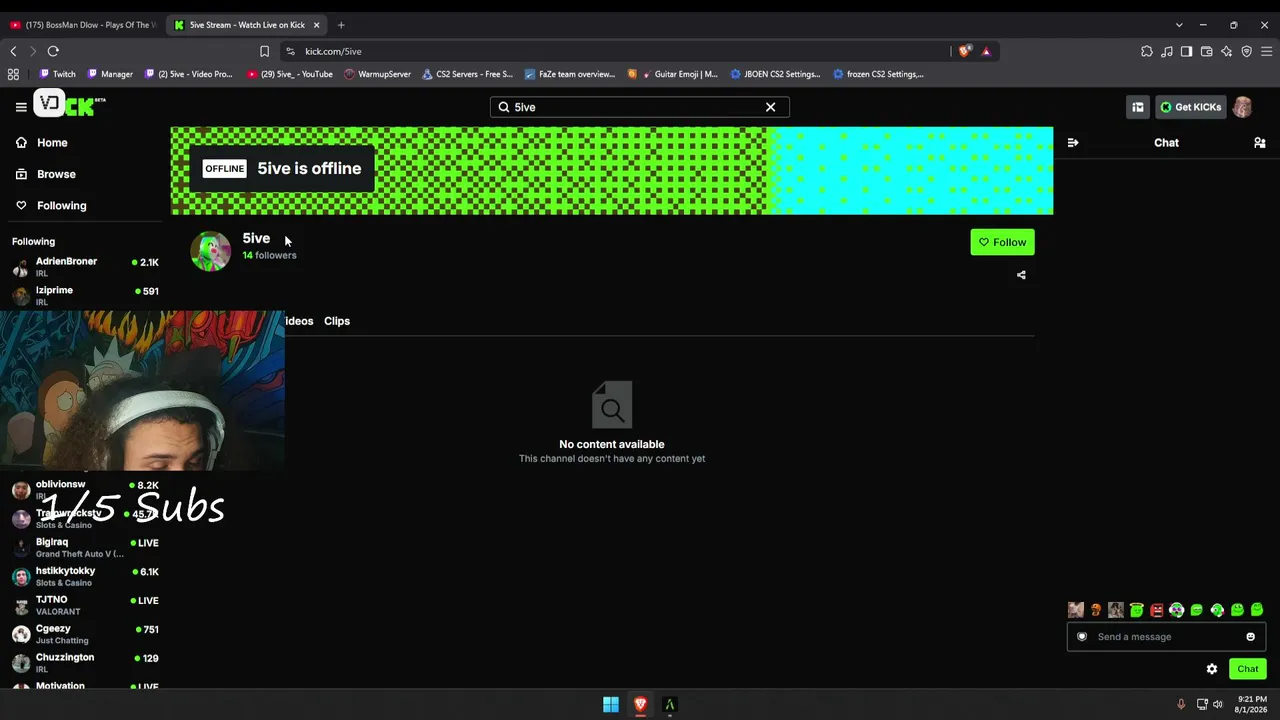
Task: Open the user profile avatar menu
Action: pos(1242,107)
